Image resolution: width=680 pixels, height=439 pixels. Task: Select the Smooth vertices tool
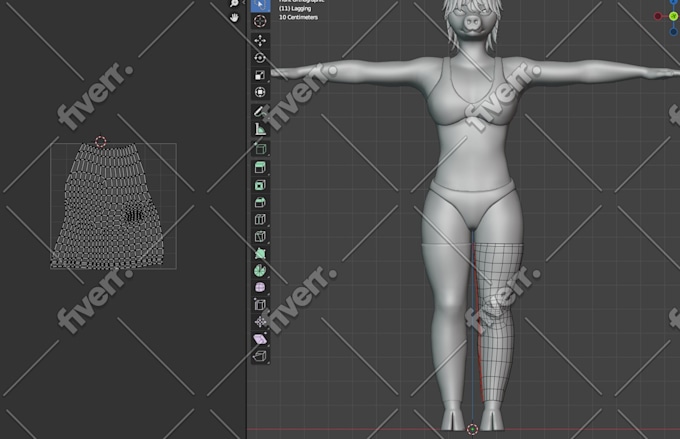[x=260, y=288]
